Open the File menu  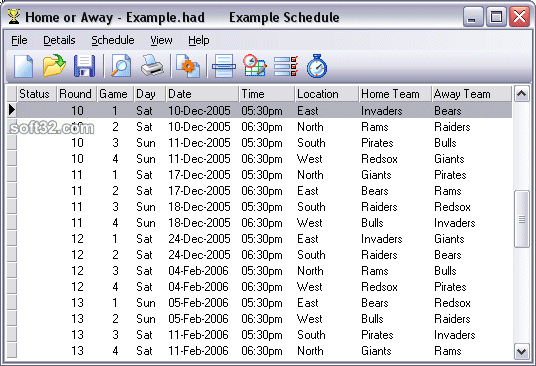[x=19, y=40]
